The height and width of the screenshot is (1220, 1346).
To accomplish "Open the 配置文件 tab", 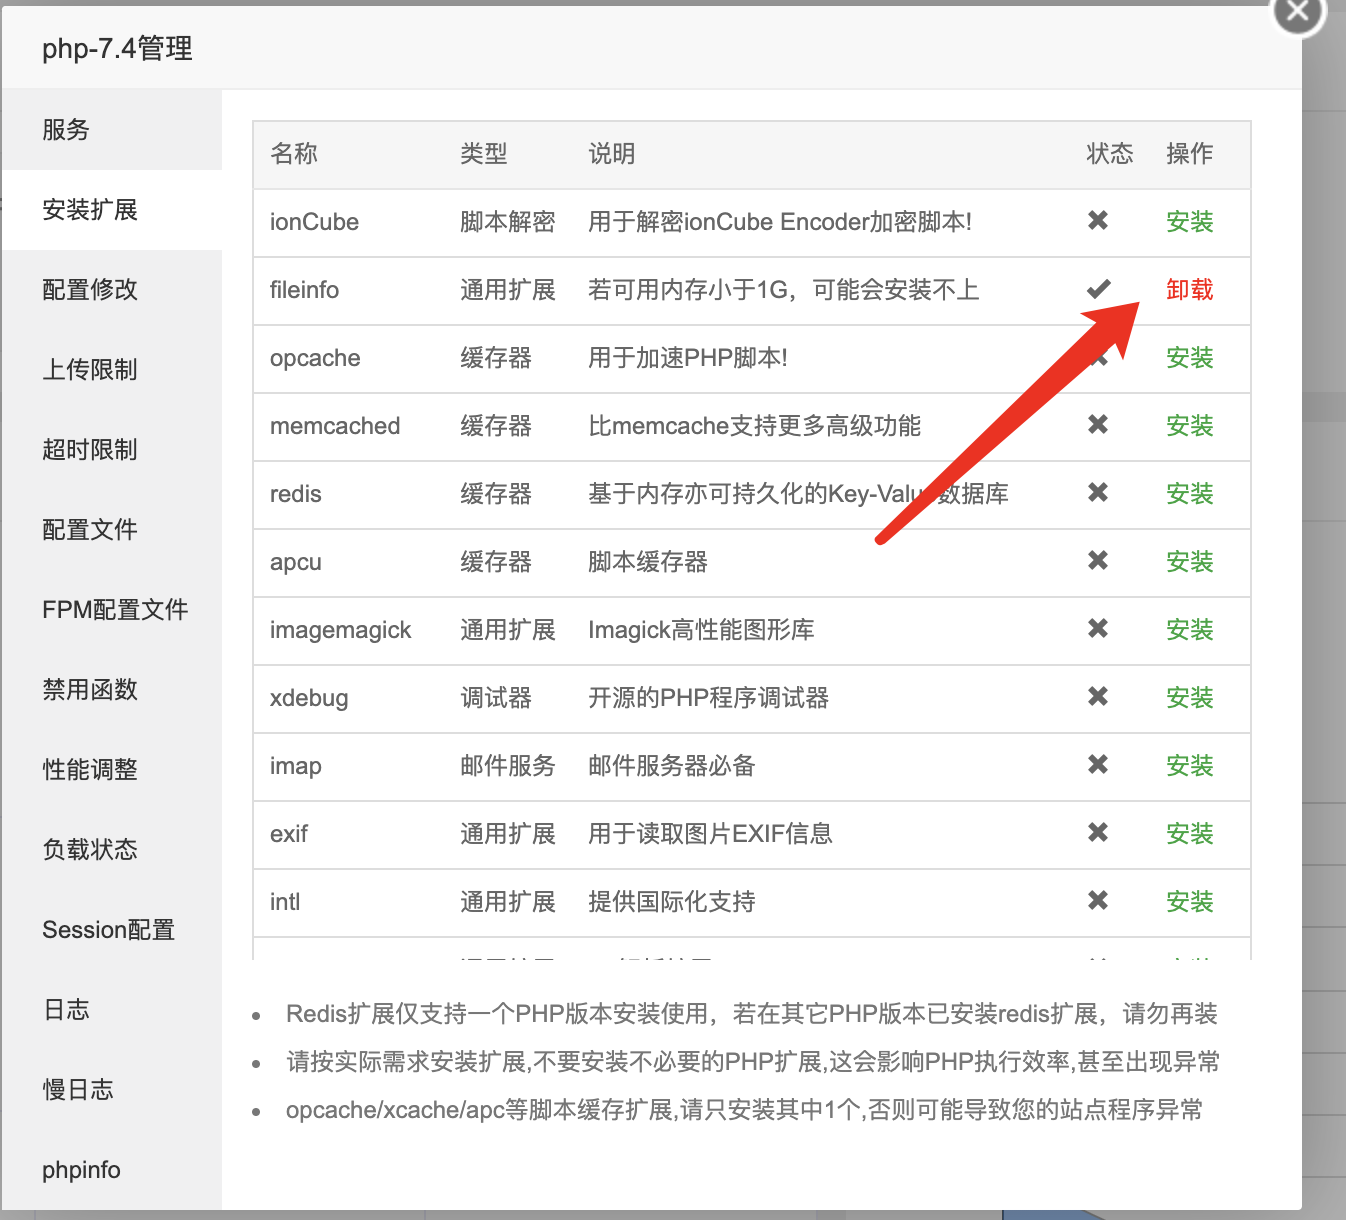I will tap(112, 530).
